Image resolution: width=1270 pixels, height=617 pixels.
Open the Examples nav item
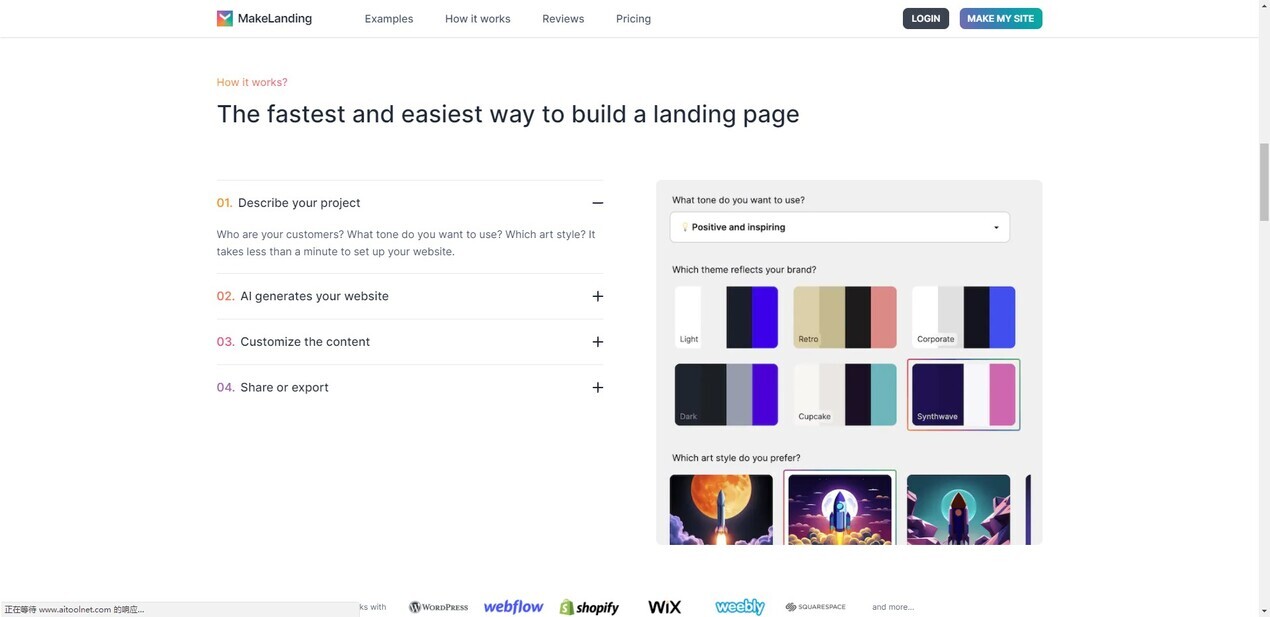click(388, 19)
